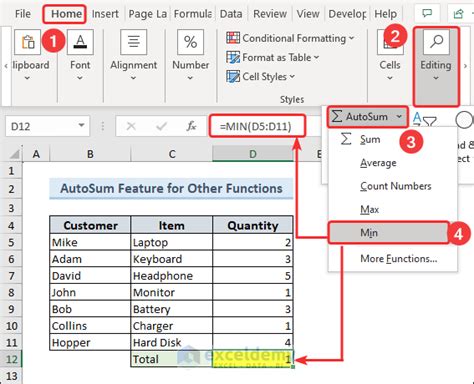Screen dimensions: 474x384
Task: Switch to the Developer tab
Action: (x=347, y=14)
